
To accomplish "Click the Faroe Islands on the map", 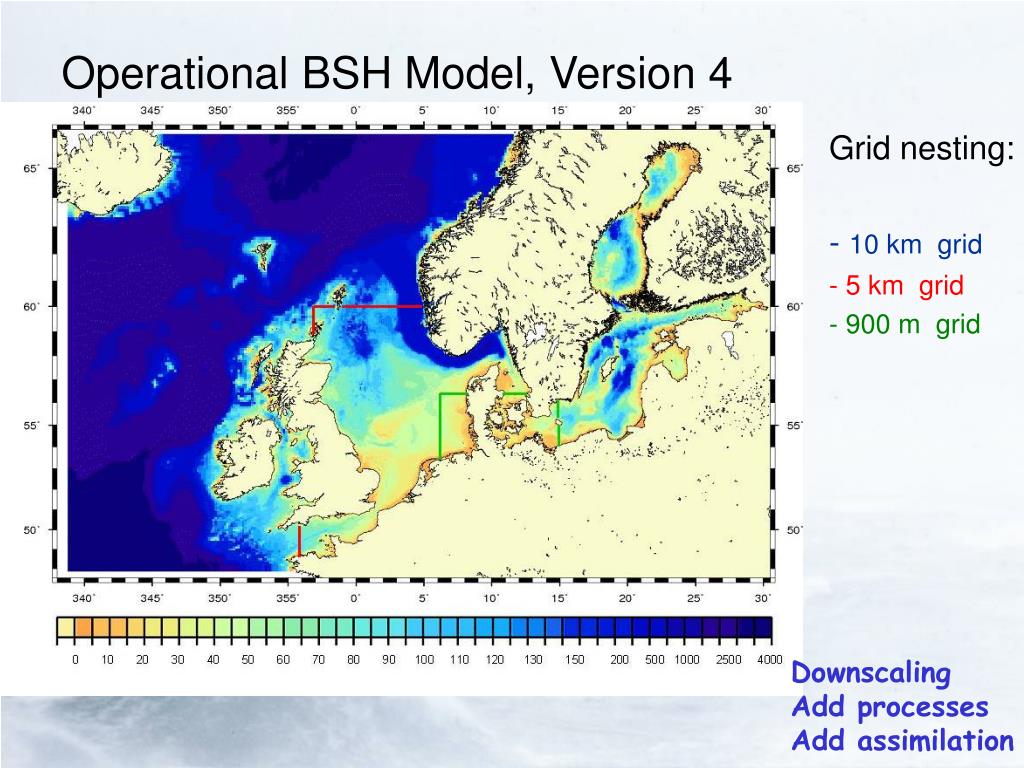I will tap(263, 255).
